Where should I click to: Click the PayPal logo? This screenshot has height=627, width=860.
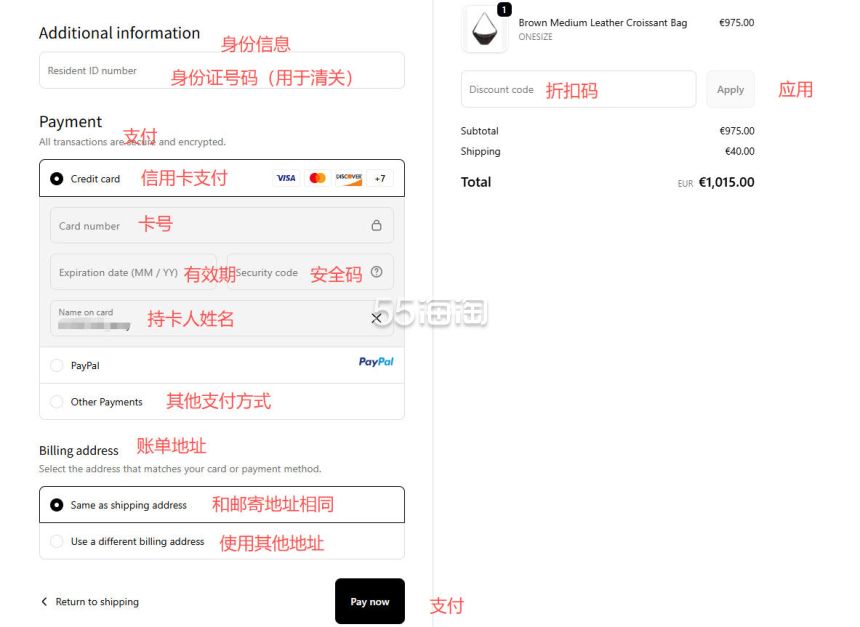[x=376, y=361]
